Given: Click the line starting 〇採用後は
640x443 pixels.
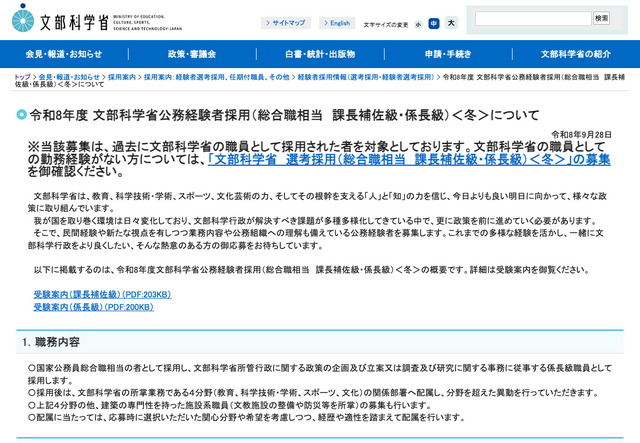Looking at the screenshot, I should click(x=314, y=393).
